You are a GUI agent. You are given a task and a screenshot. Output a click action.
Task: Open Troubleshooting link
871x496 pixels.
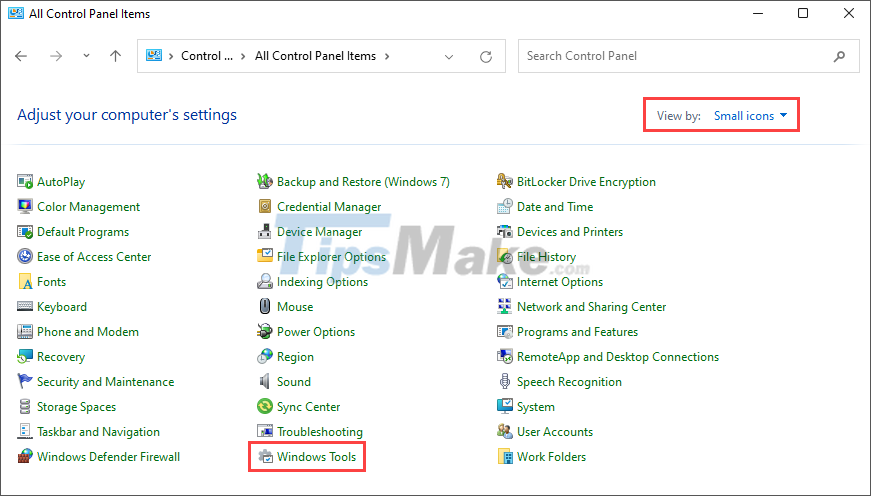[320, 432]
